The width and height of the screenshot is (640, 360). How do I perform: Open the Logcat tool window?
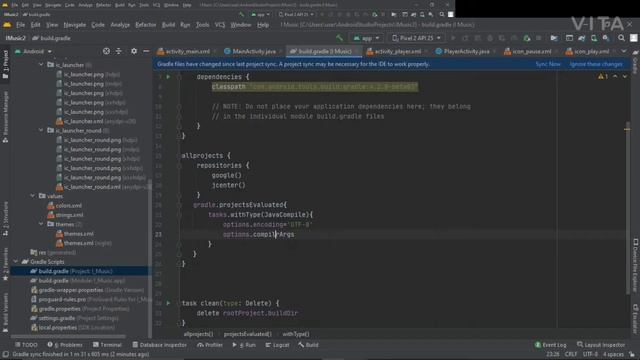point(277,345)
